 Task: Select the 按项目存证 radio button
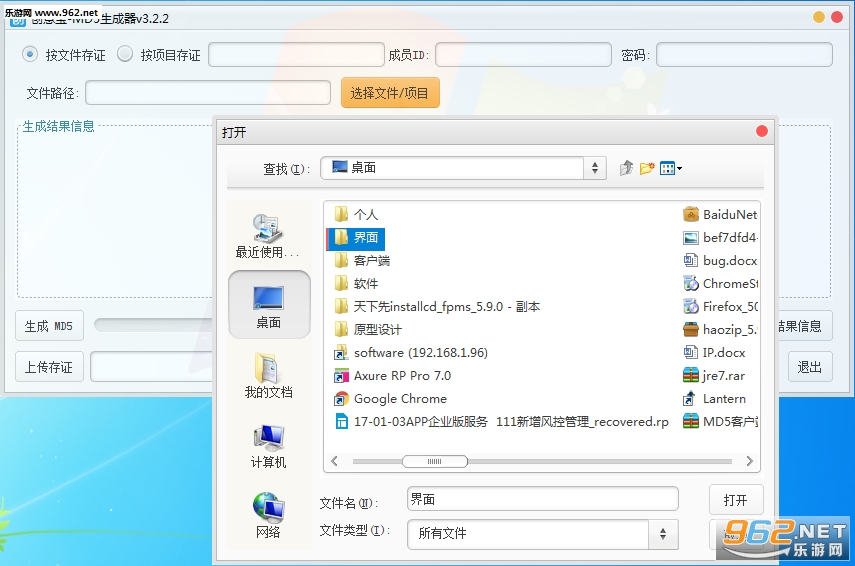[x=125, y=54]
